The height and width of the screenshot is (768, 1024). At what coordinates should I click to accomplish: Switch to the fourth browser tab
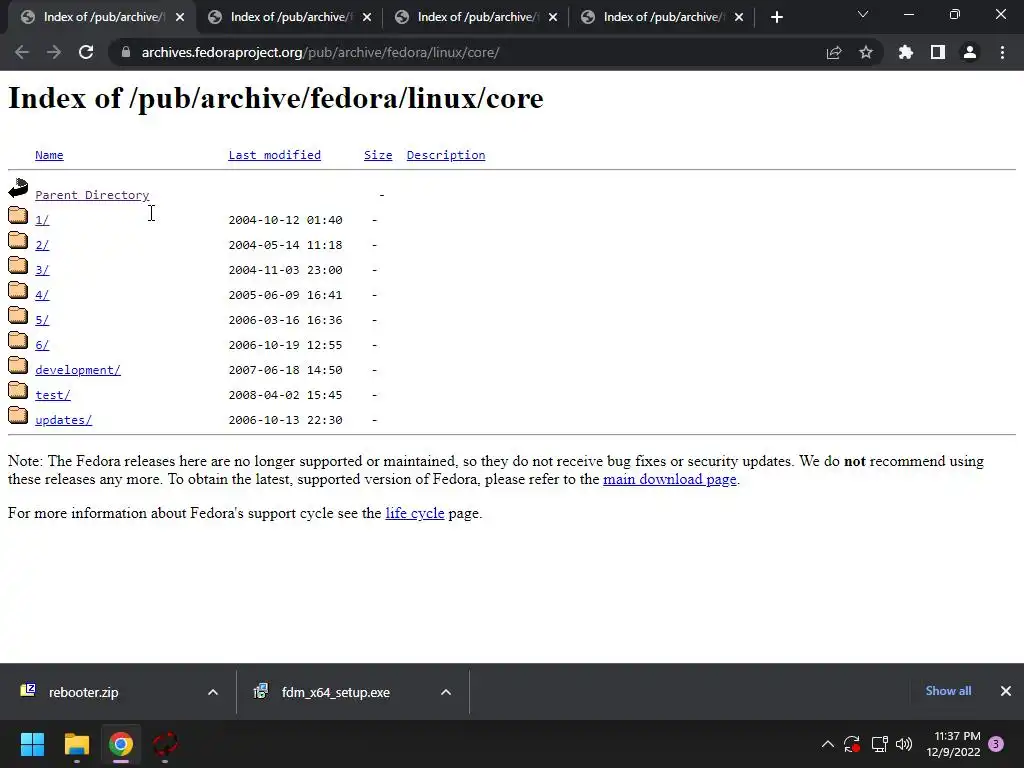pyautogui.click(x=662, y=17)
